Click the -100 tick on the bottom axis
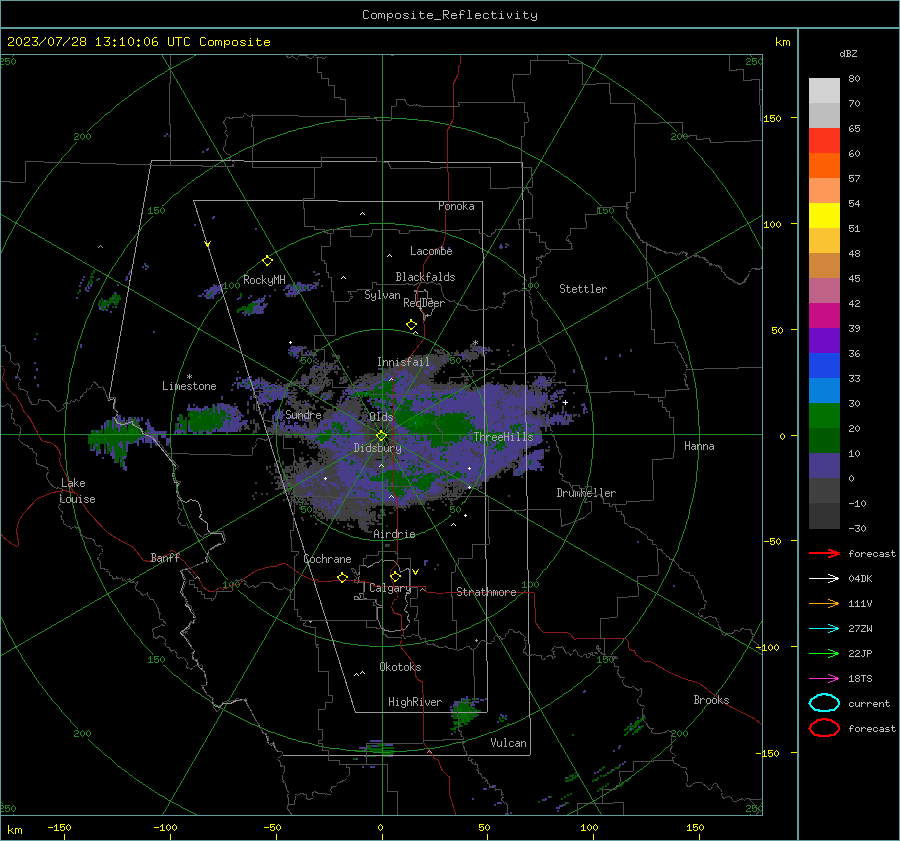900x841 pixels. pyautogui.click(x=165, y=827)
